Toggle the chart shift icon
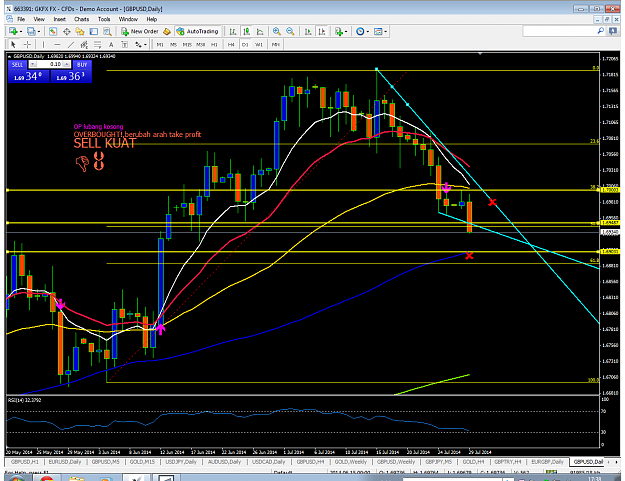 click(322, 31)
